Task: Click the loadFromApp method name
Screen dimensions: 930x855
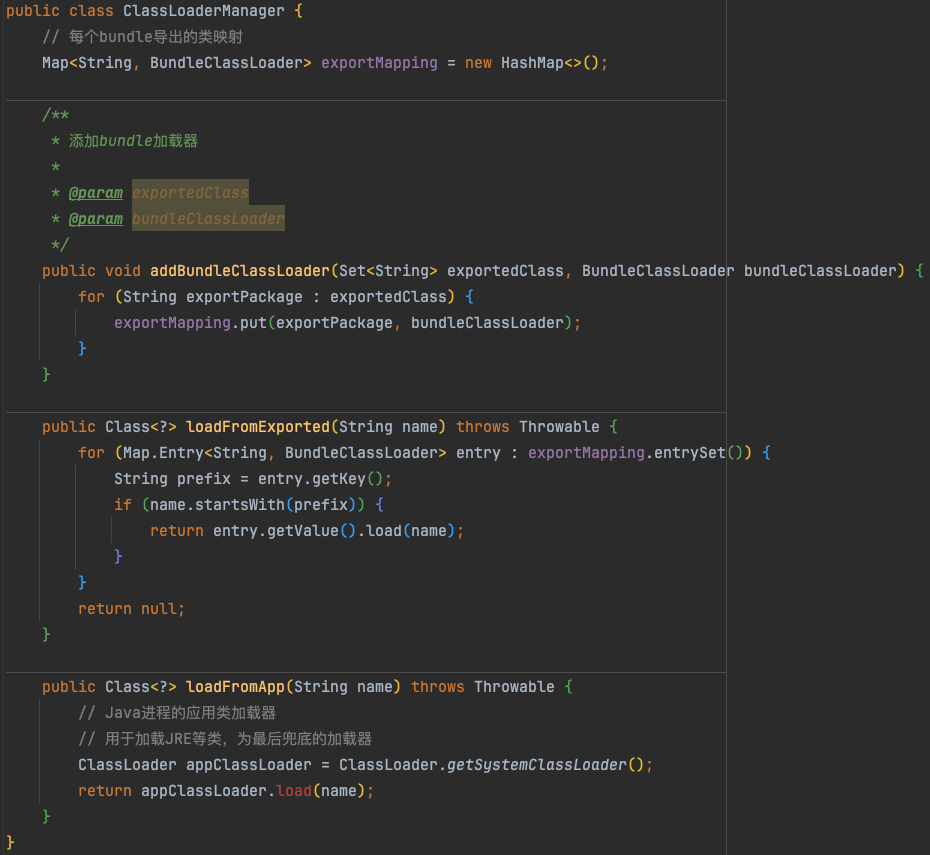Action: [235, 687]
